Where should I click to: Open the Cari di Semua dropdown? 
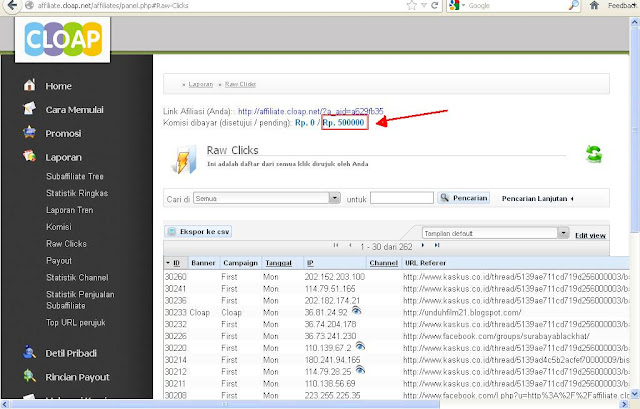pos(335,198)
